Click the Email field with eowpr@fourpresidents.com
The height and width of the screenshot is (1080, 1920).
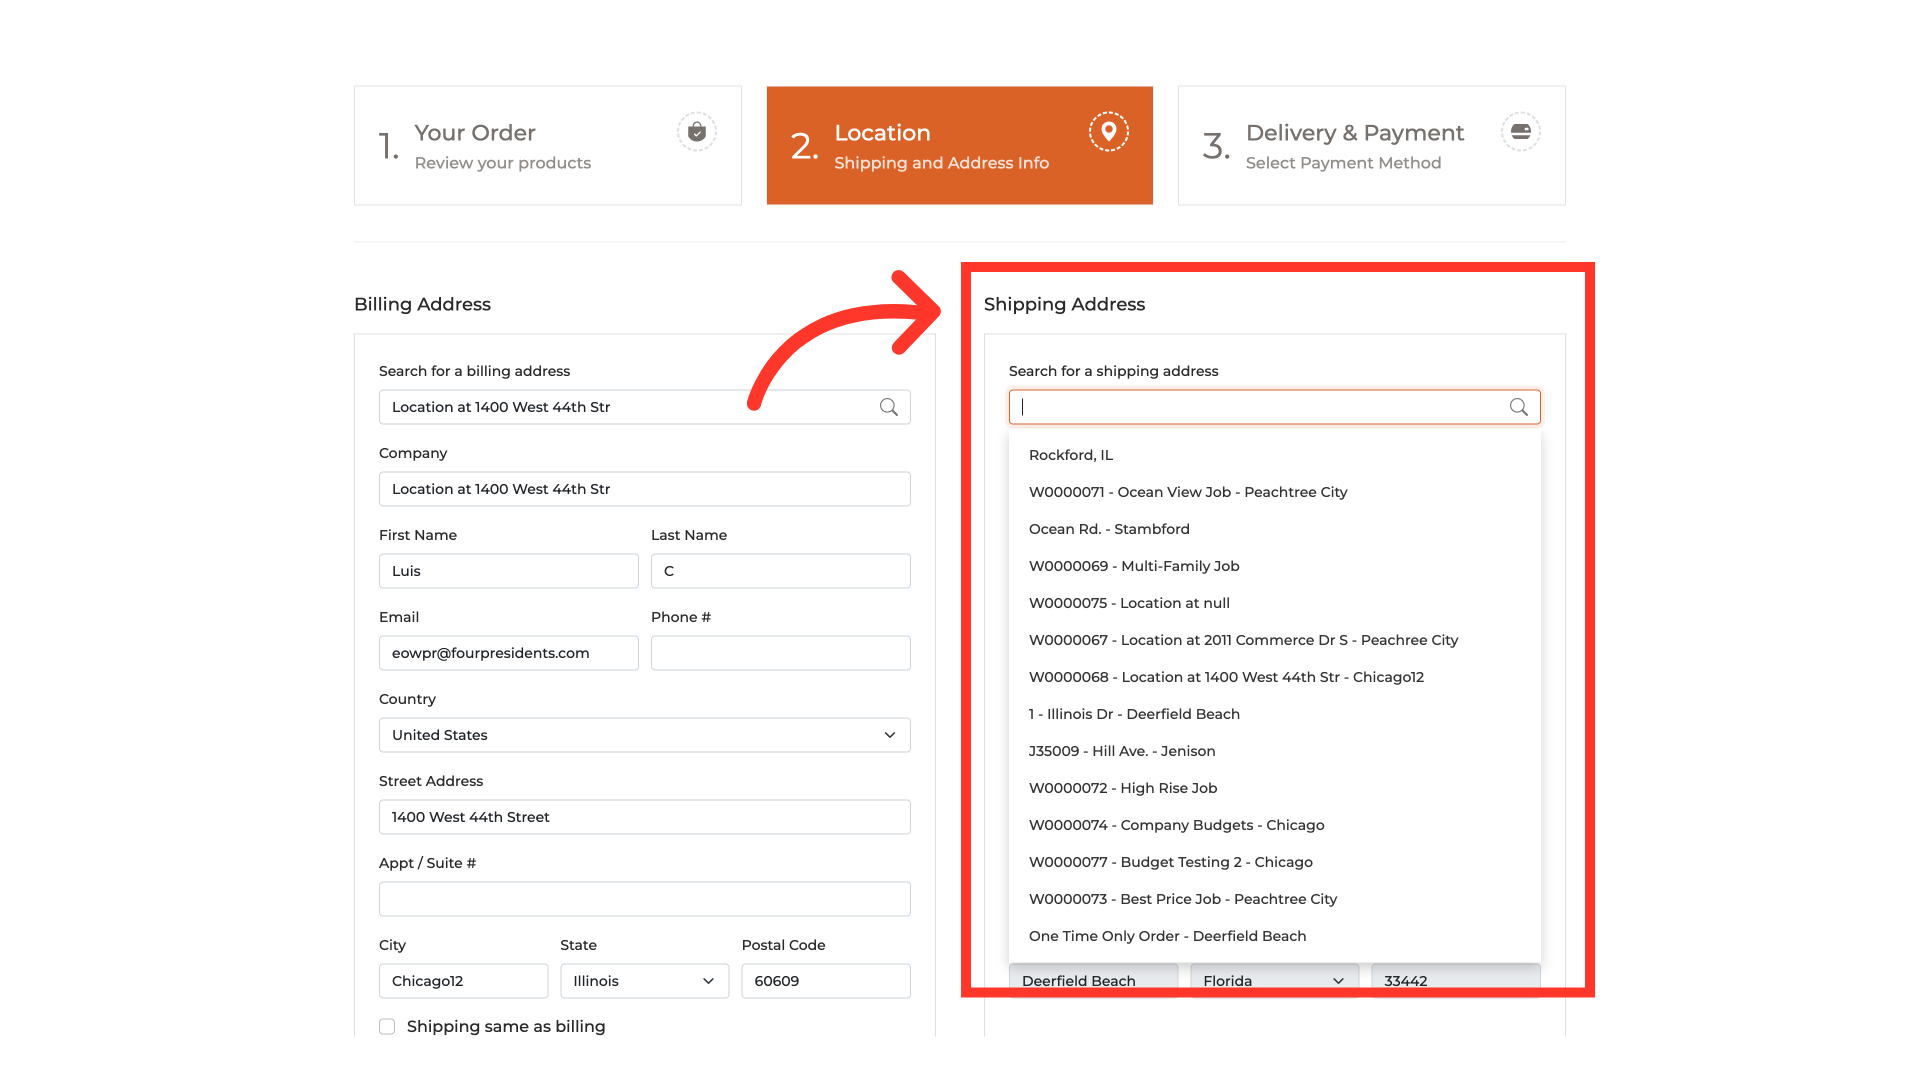click(x=508, y=653)
